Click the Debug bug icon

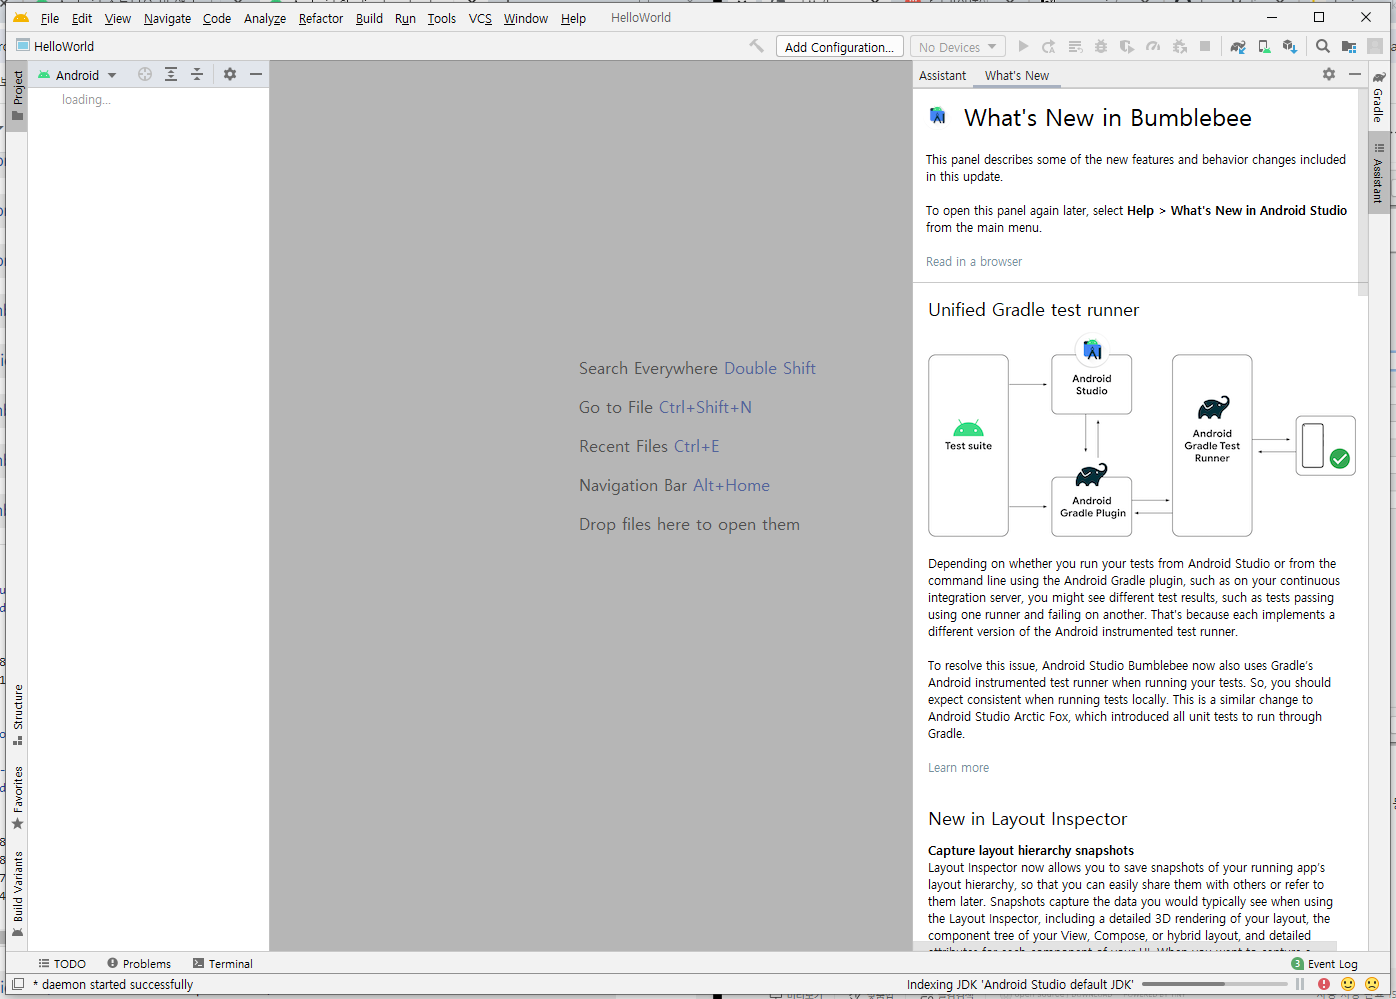1101,46
